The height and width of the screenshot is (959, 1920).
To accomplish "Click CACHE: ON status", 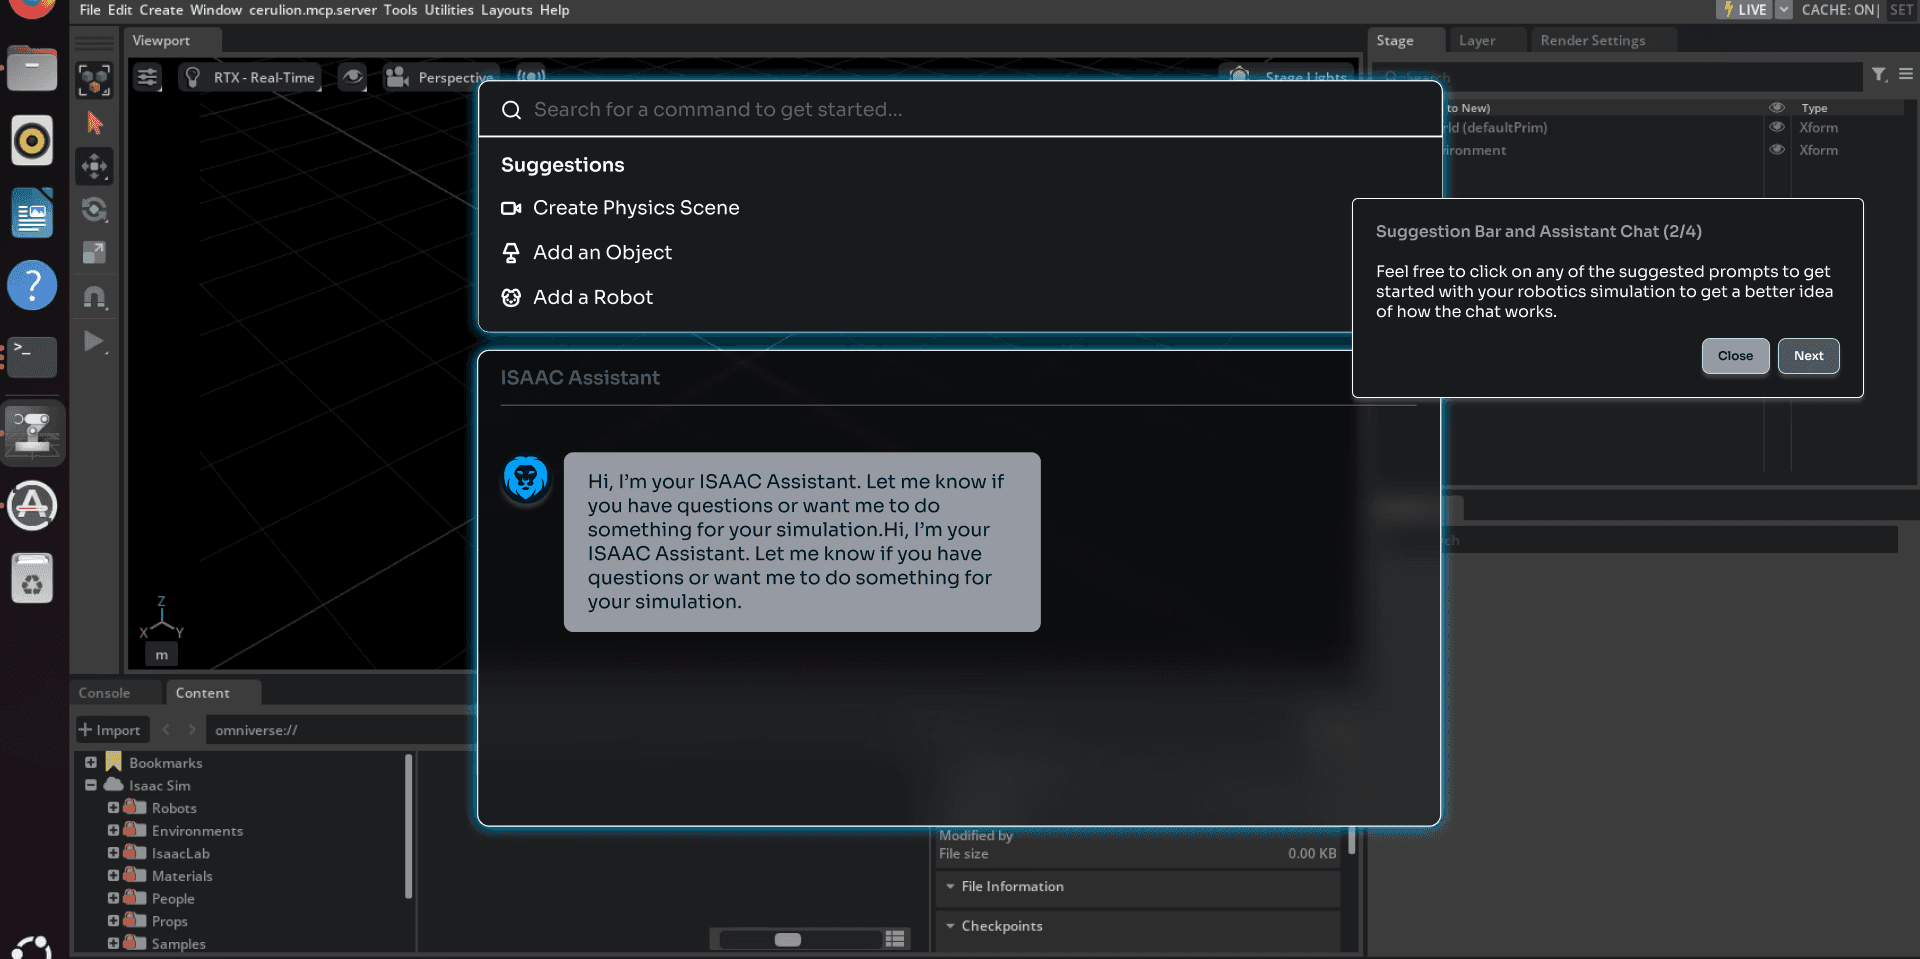I will 1840,10.
